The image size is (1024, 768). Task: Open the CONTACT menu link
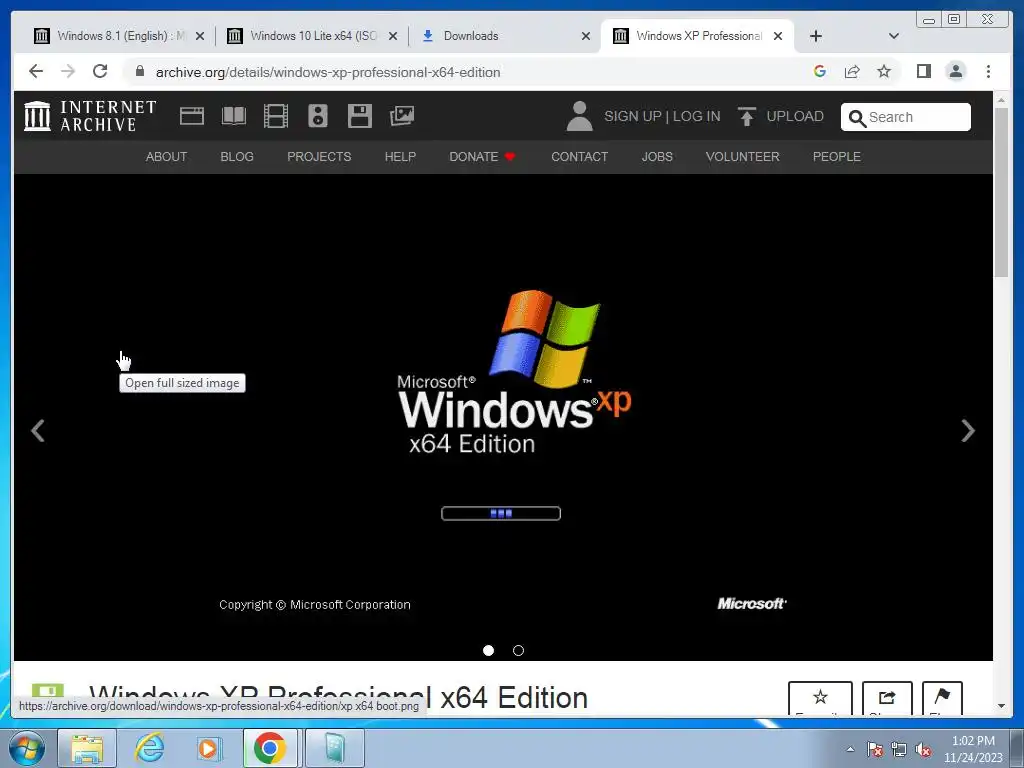579,157
